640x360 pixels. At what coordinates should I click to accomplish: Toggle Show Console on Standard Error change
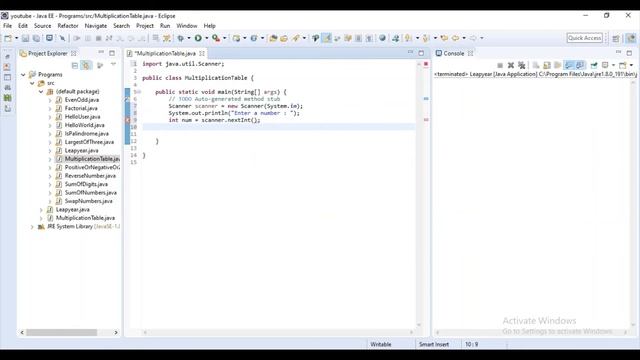(x=580, y=65)
